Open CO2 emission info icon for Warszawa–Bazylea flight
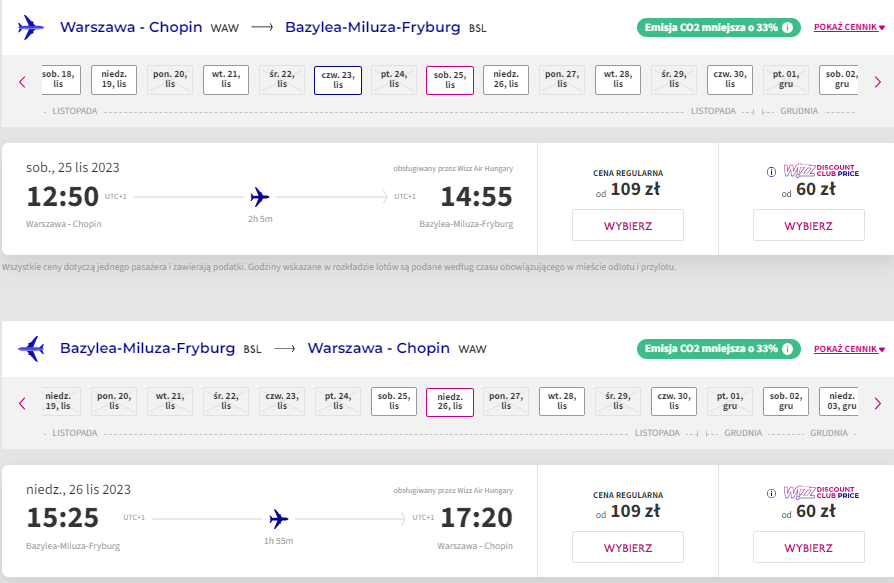This screenshot has width=894, height=583. pyautogui.click(x=787, y=27)
